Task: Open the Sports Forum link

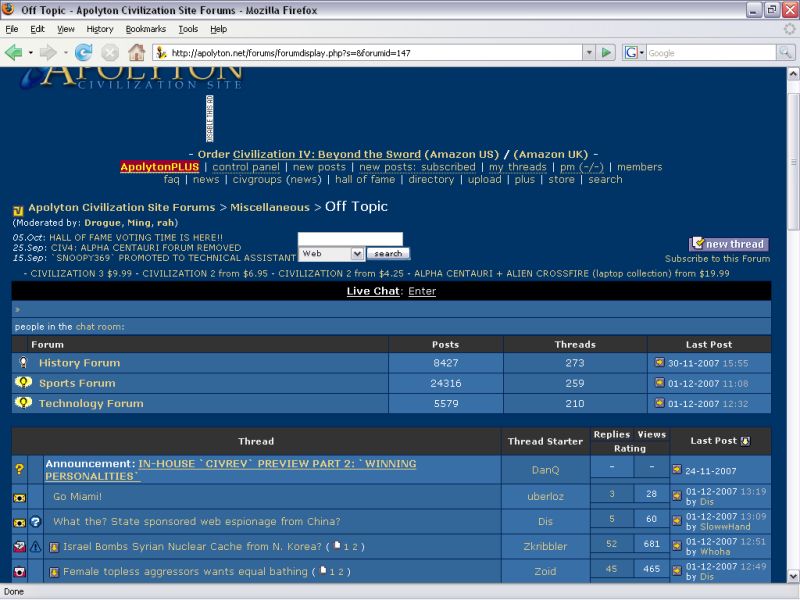Action: pyautogui.click(x=77, y=383)
